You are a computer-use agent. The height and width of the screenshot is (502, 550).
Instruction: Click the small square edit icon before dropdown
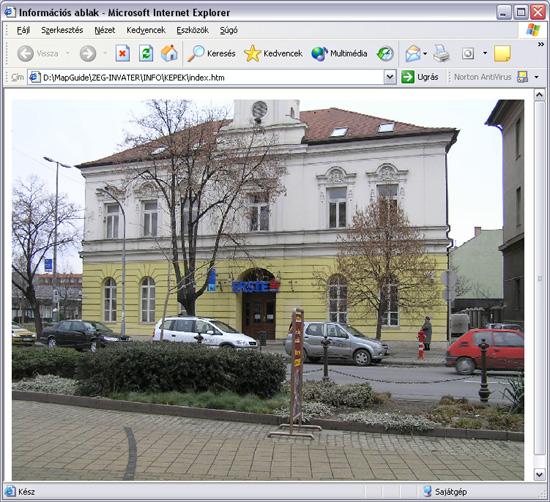pyautogui.click(x=468, y=54)
